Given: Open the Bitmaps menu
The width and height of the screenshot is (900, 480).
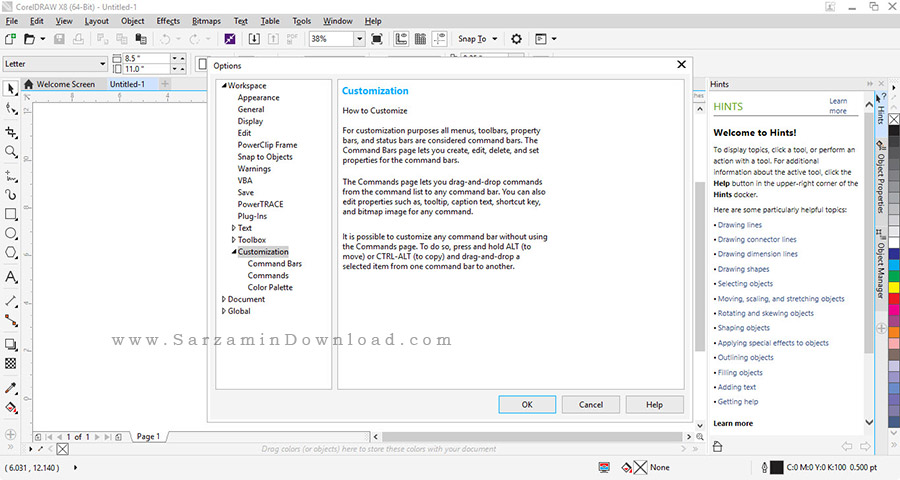Looking at the screenshot, I should [x=206, y=21].
